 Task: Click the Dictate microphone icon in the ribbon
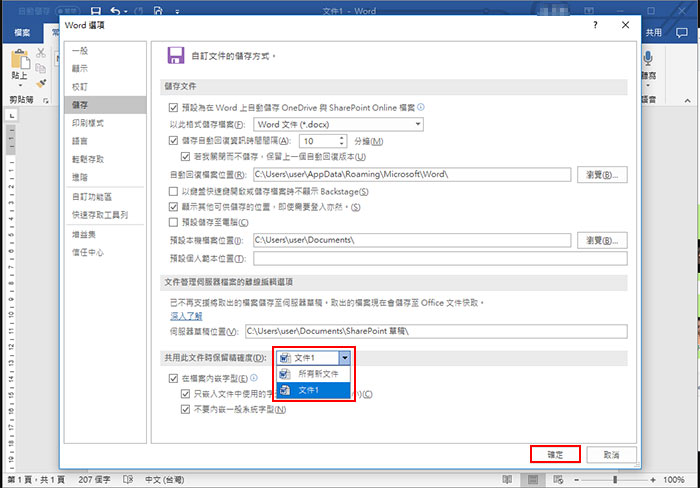coord(648,59)
